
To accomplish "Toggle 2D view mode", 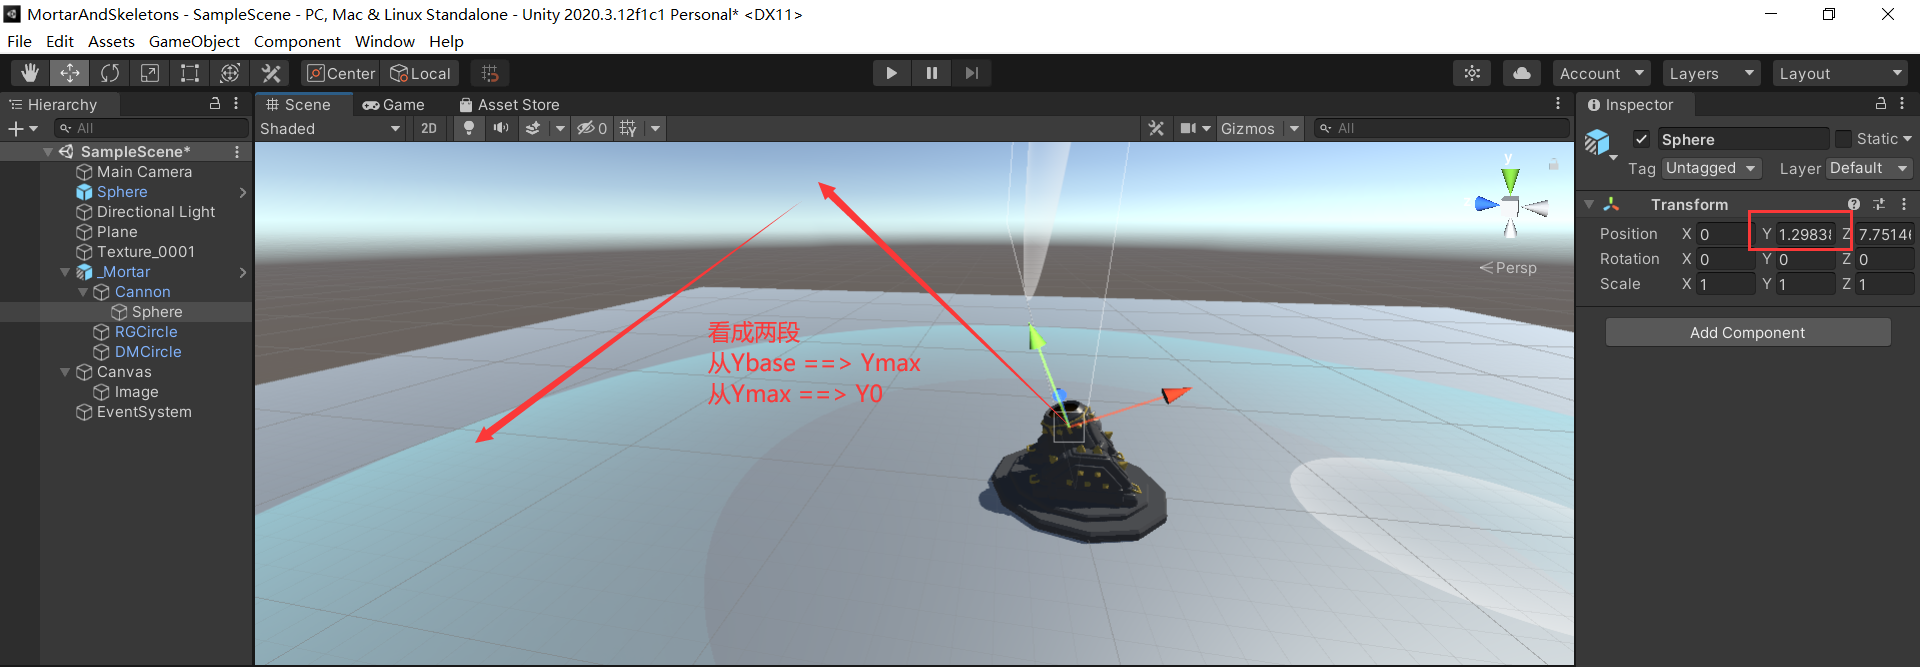I will [x=429, y=128].
